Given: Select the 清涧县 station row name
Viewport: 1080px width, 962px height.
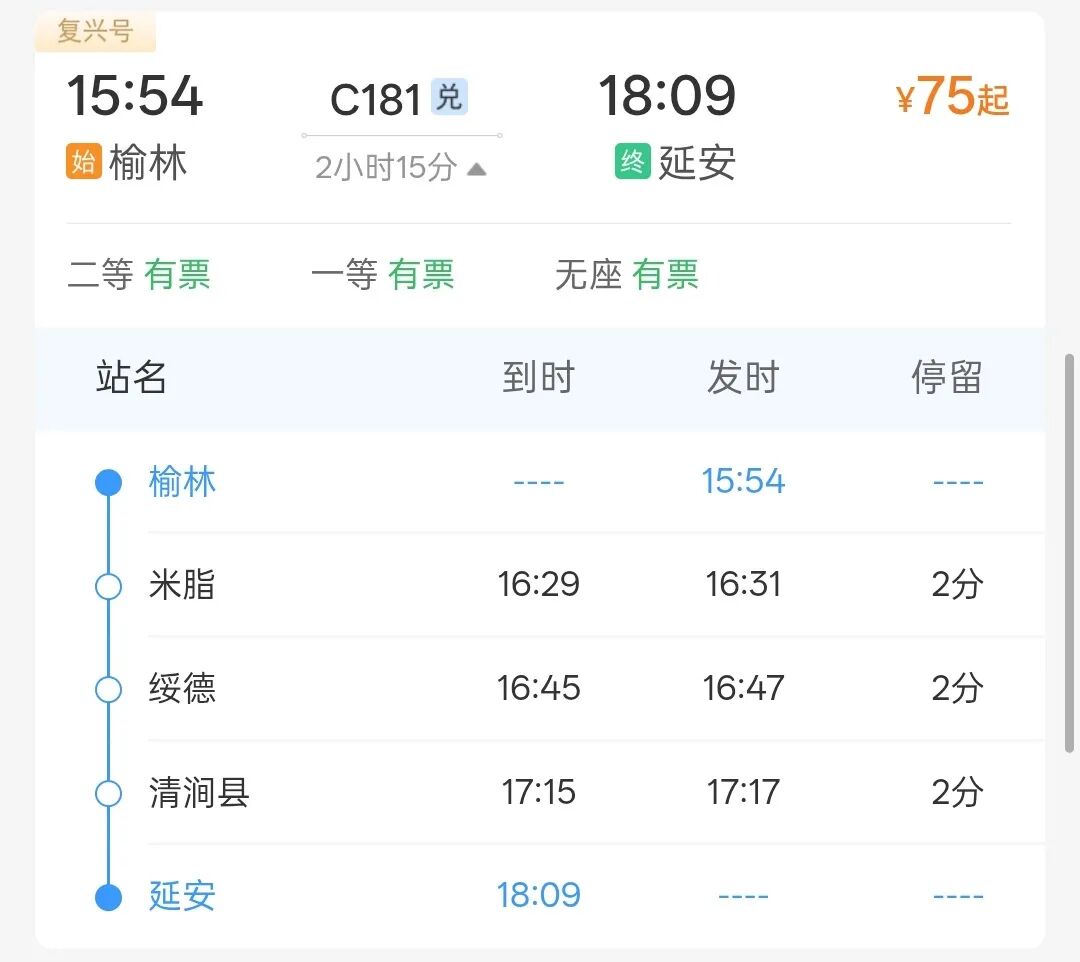Looking at the screenshot, I should [199, 793].
